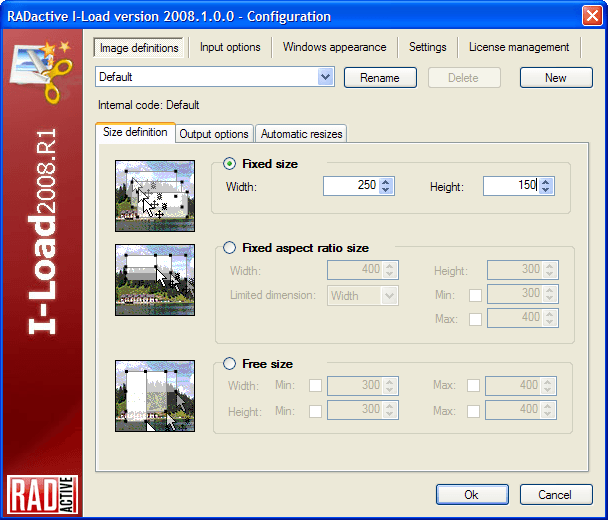Click the disabled Delete button
Image resolution: width=608 pixels, height=520 pixels.
[464, 78]
